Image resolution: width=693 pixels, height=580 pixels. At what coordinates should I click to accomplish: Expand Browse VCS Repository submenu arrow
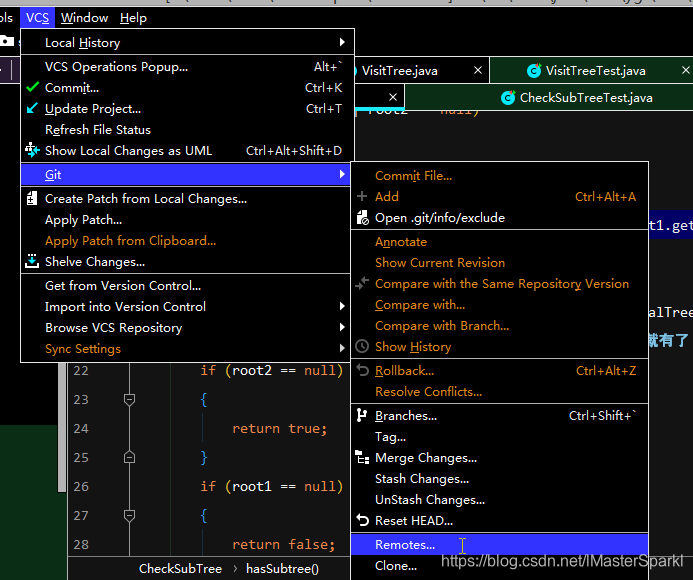(342, 327)
